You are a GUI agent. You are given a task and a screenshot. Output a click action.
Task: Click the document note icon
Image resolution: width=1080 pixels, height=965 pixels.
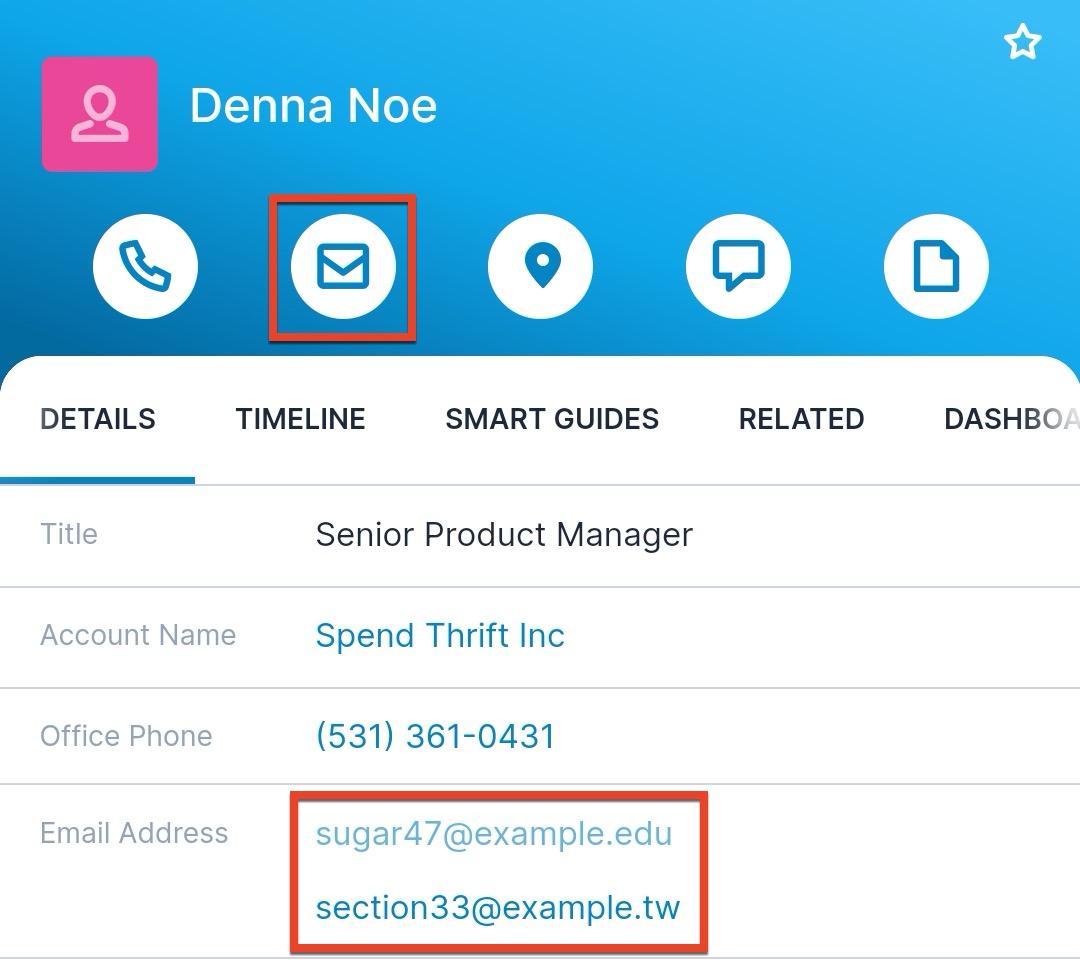[936, 267]
